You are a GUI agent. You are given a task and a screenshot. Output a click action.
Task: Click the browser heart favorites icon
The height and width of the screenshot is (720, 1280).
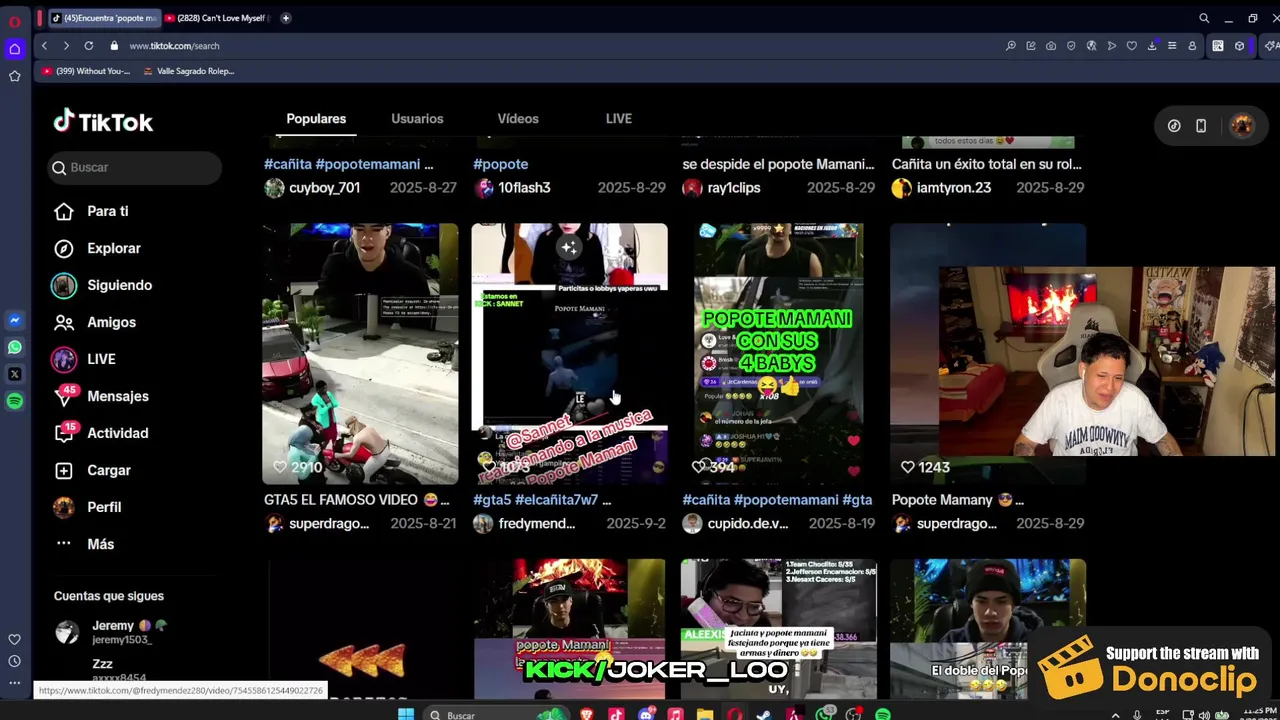point(1131,46)
